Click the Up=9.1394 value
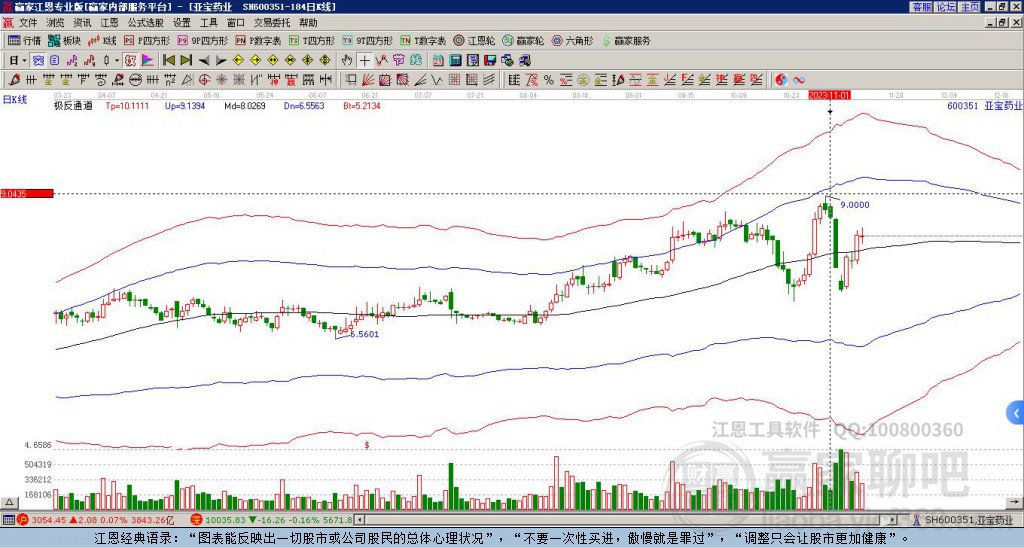 (x=185, y=105)
